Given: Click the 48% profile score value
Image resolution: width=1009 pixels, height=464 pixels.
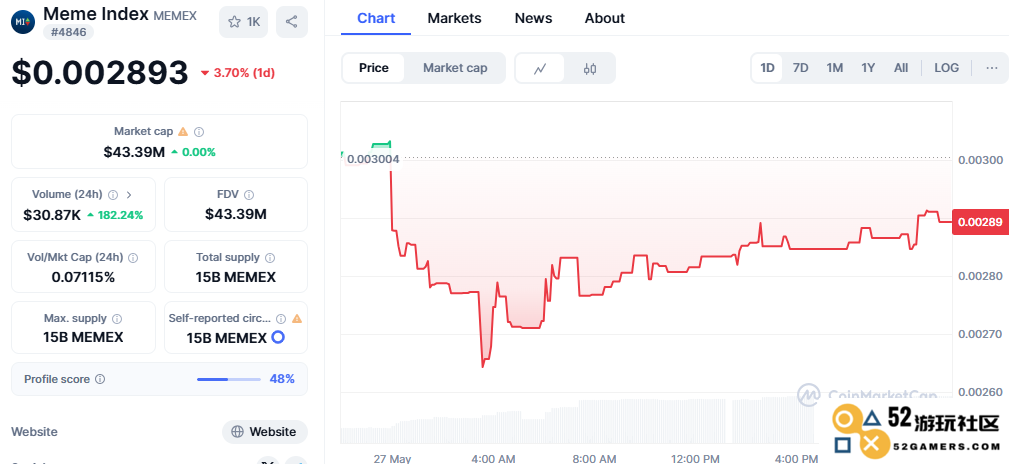Looking at the screenshot, I should [x=282, y=379].
